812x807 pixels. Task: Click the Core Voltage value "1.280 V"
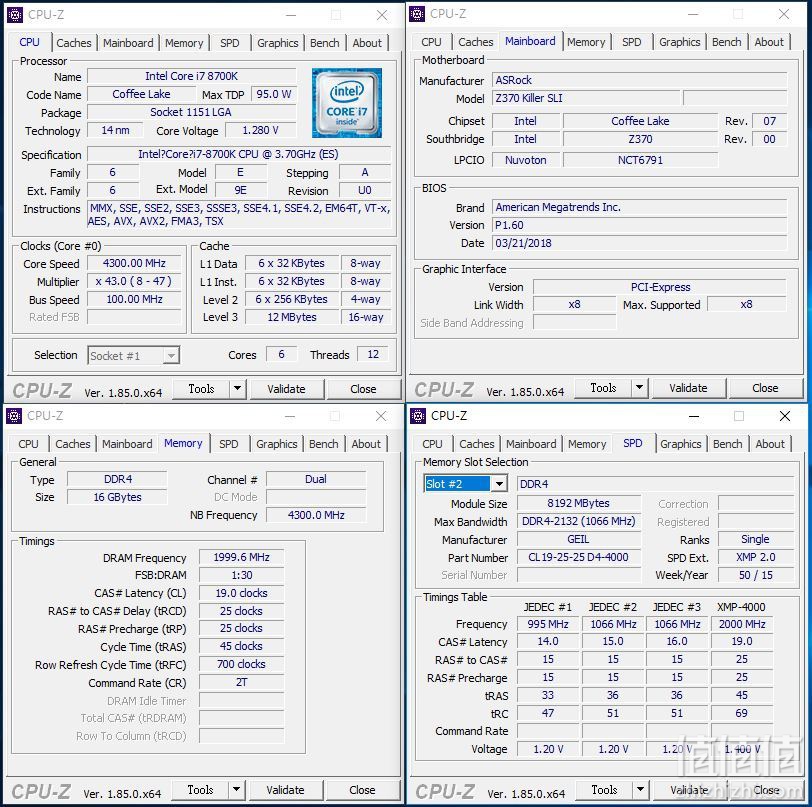[260, 130]
